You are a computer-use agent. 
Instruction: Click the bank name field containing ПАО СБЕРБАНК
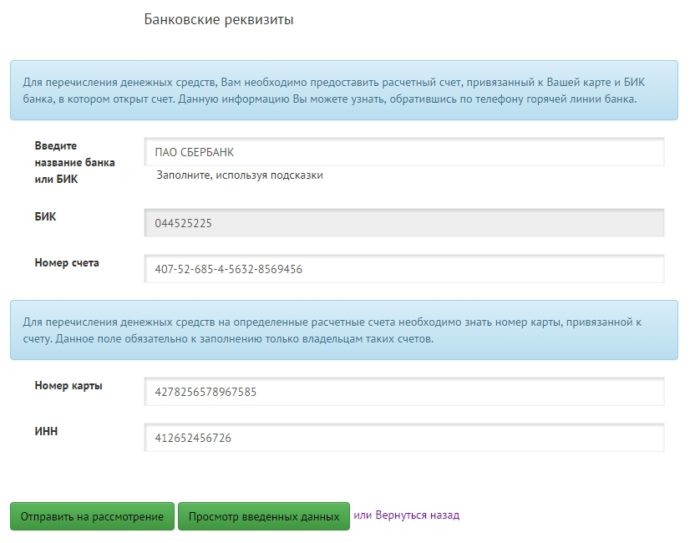pos(403,152)
